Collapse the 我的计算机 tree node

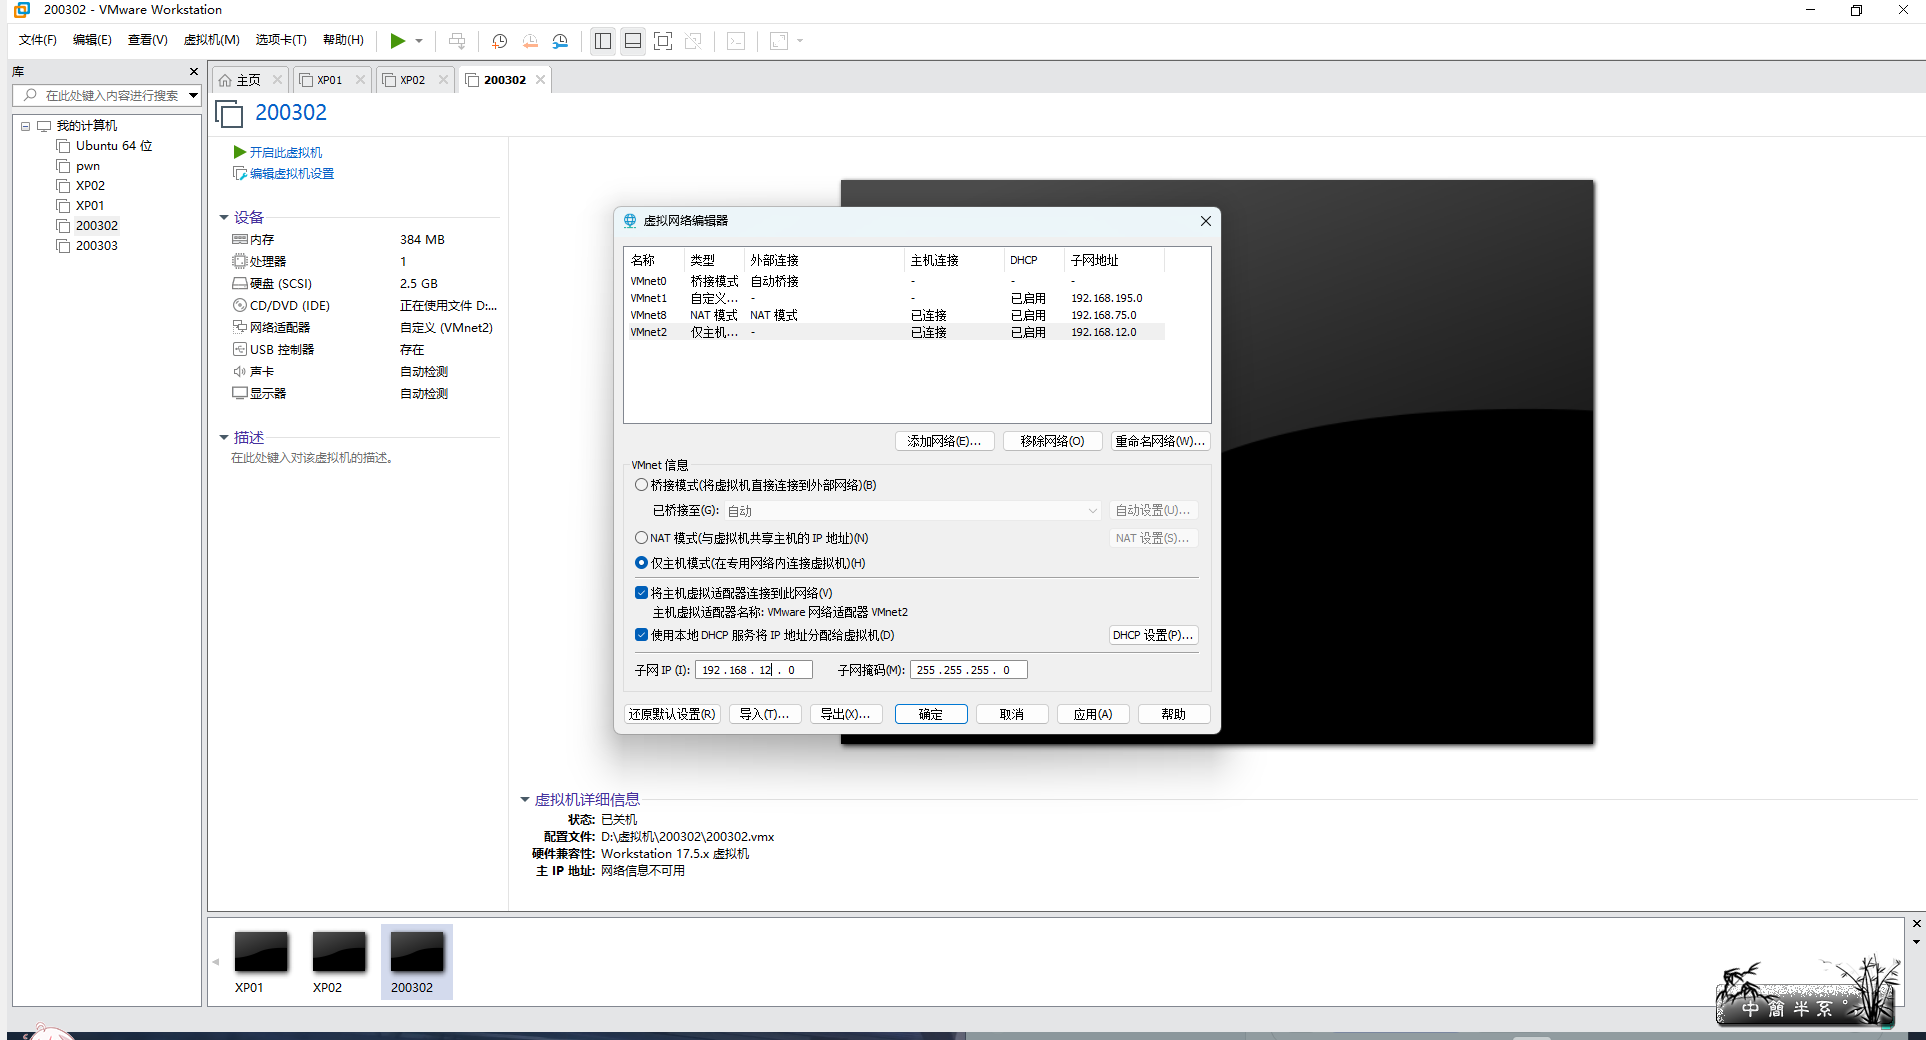pos(26,126)
